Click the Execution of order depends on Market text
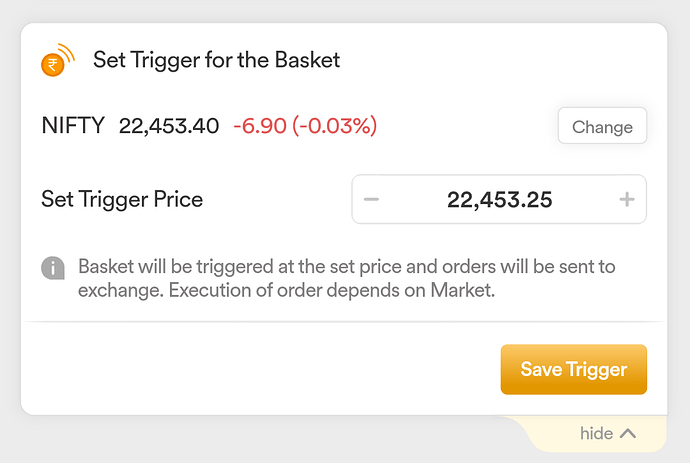Screen dimensions: 690x463 pos(332,290)
